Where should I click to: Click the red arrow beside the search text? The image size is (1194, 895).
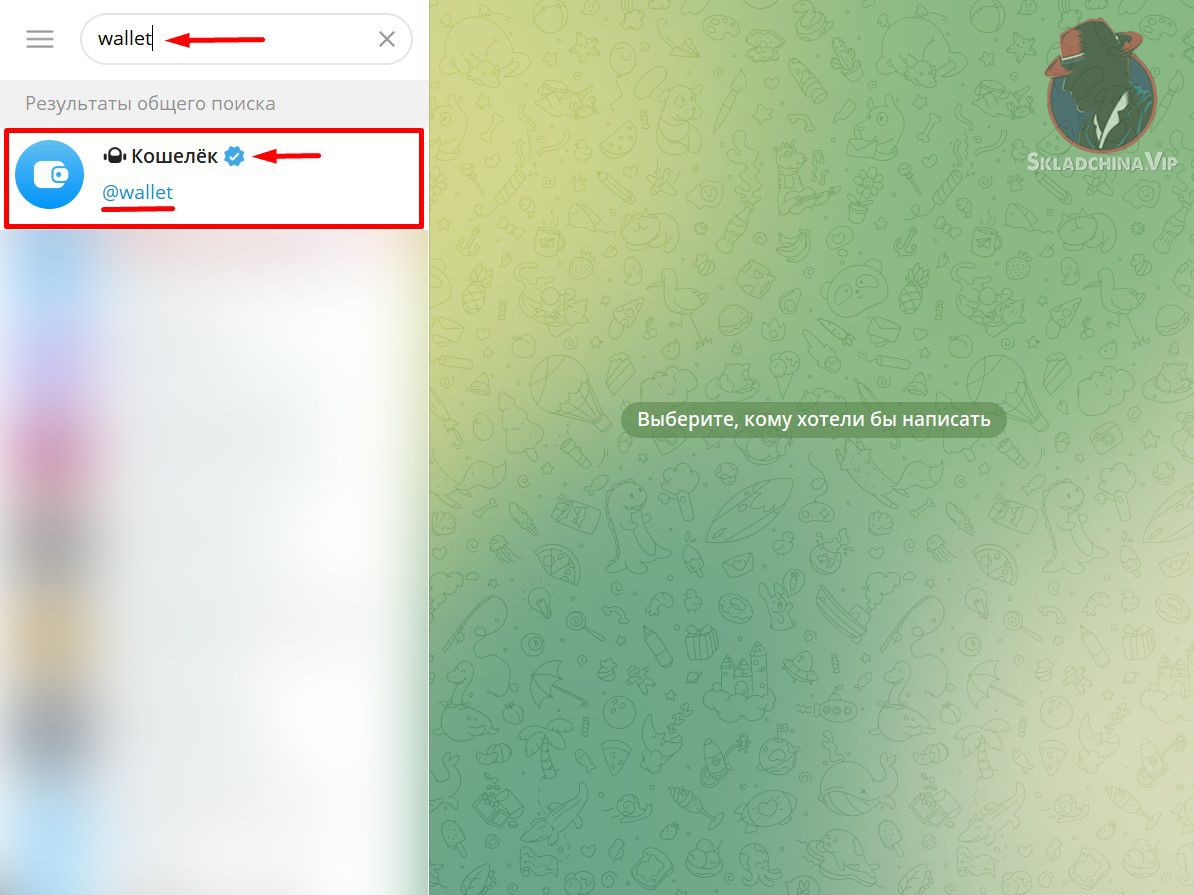pos(215,39)
